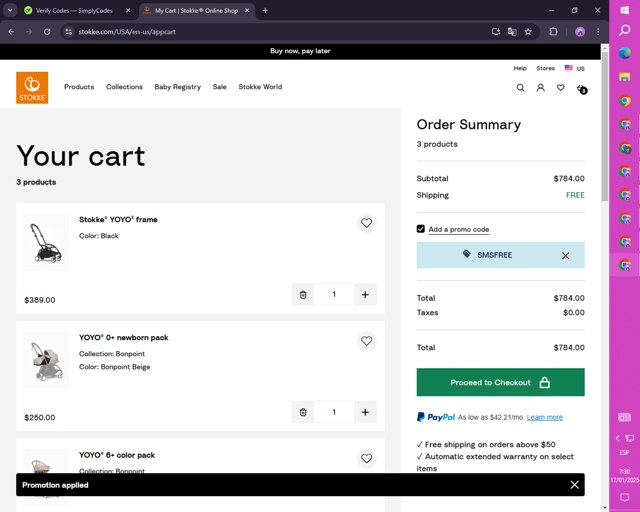This screenshot has height=512, width=640.
Task: Dismiss the Promotion applied notification
Action: (574, 485)
